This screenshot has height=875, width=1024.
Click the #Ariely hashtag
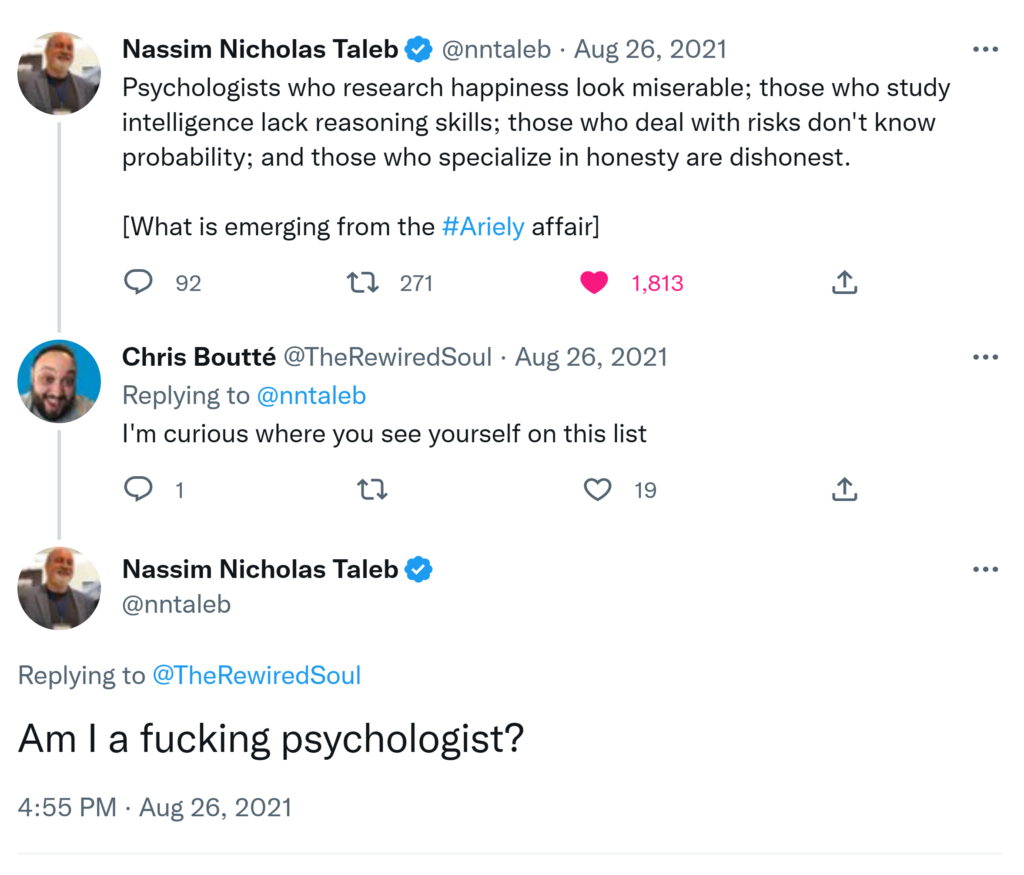point(483,227)
